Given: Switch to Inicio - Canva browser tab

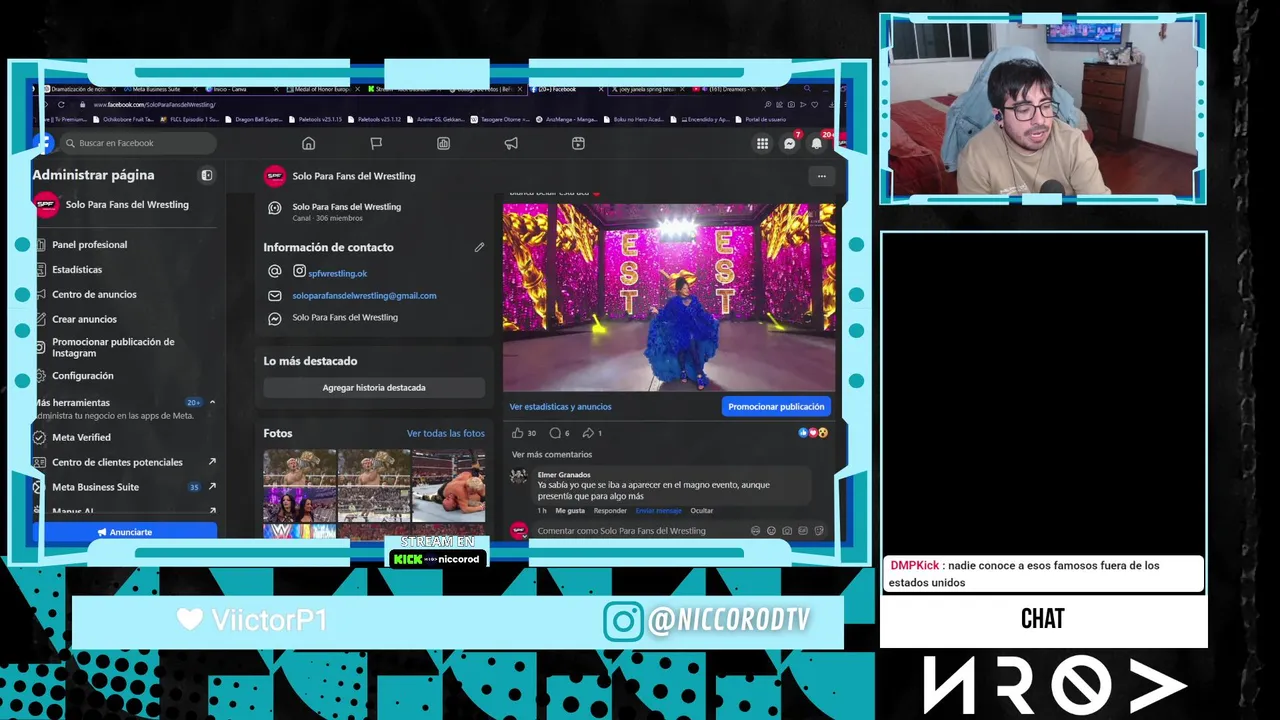Looking at the screenshot, I should pyautogui.click(x=230, y=89).
